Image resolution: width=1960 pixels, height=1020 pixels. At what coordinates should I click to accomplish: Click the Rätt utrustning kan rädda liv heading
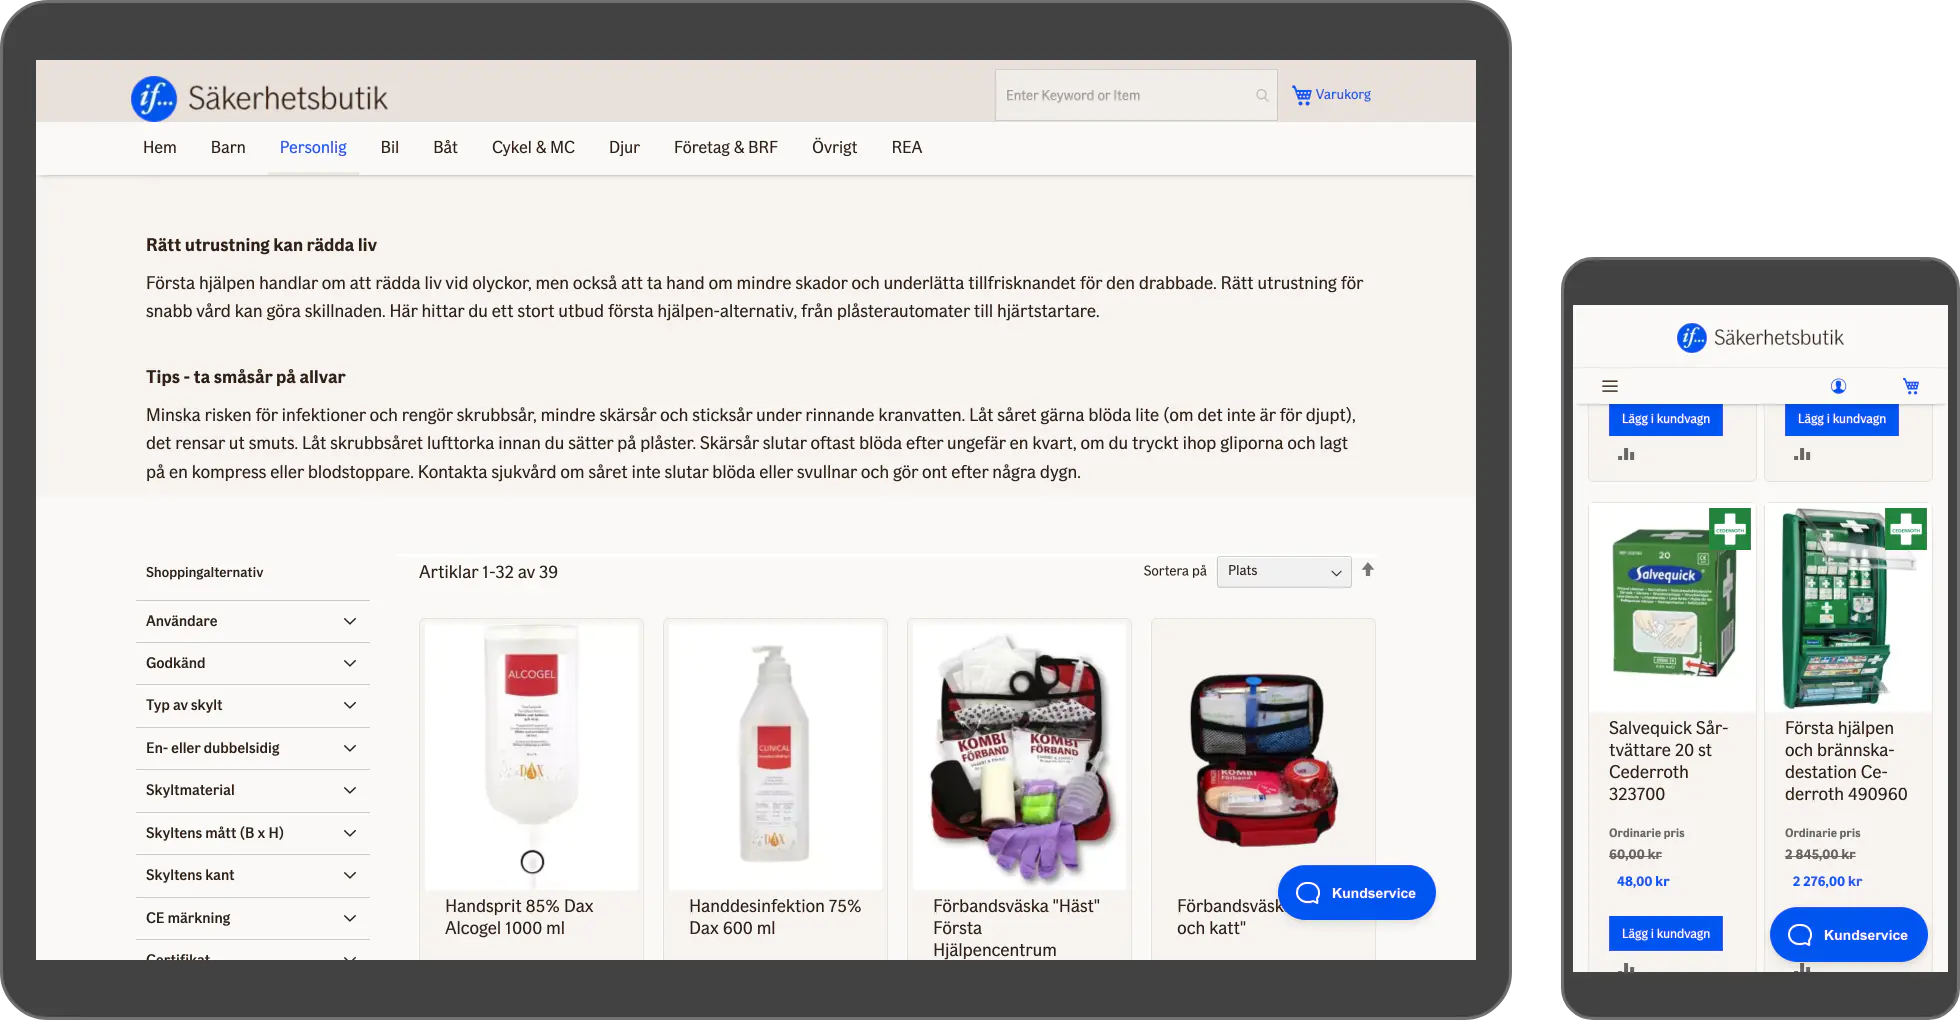pyautogui.click(x=261, y=245)
